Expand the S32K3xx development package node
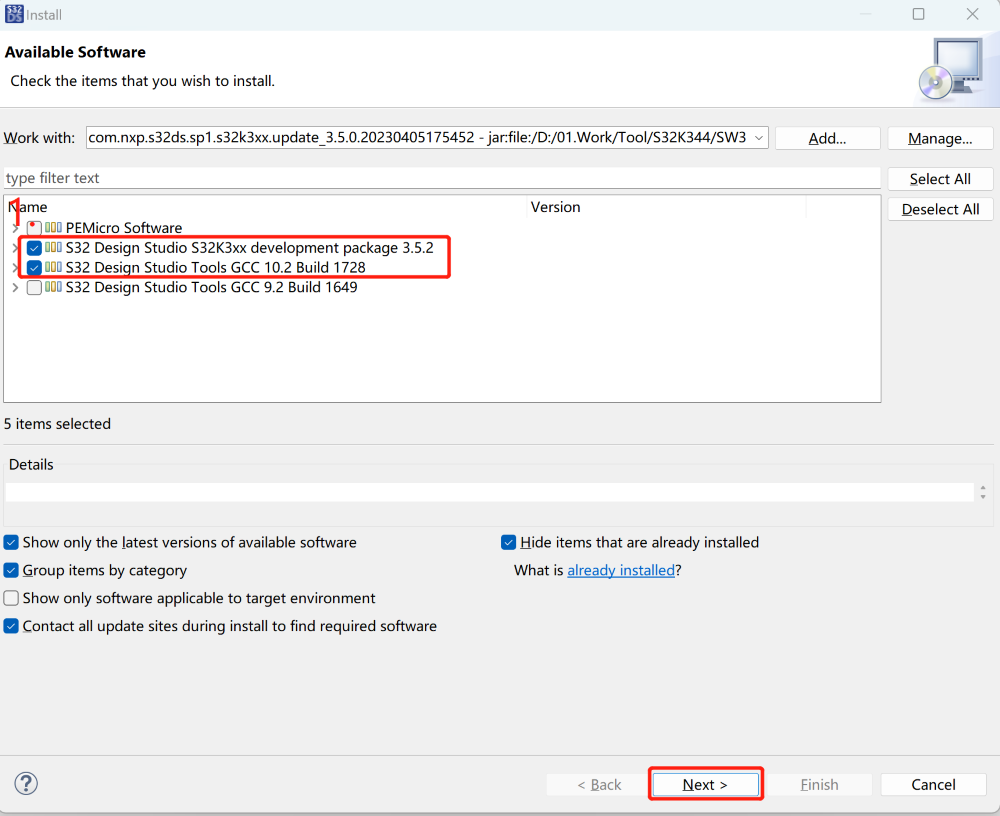Screen dimensions: 1000x816 pyautogui.click(x=15, y=248)
